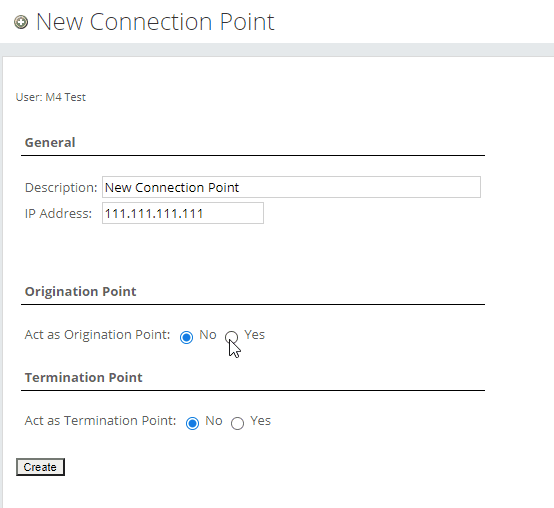Select No radio for Act as Termination Point
Image resolution: width=554 pixels, height=508 pixels.
tap(192, 423)
